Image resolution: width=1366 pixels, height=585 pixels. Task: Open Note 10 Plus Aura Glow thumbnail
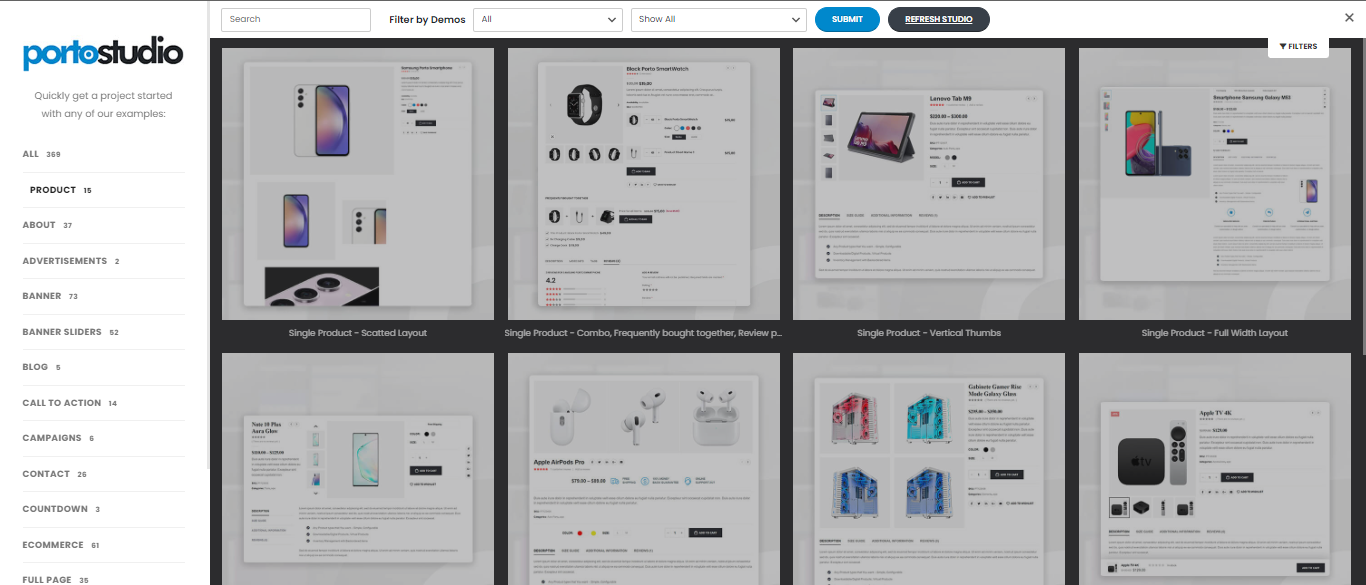click(x=358, y=469)
